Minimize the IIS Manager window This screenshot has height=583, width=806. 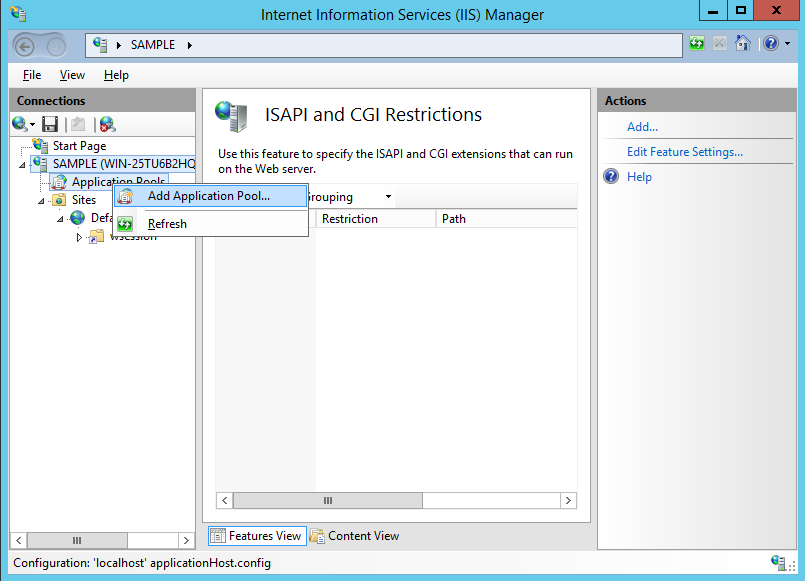coord(713,11)
